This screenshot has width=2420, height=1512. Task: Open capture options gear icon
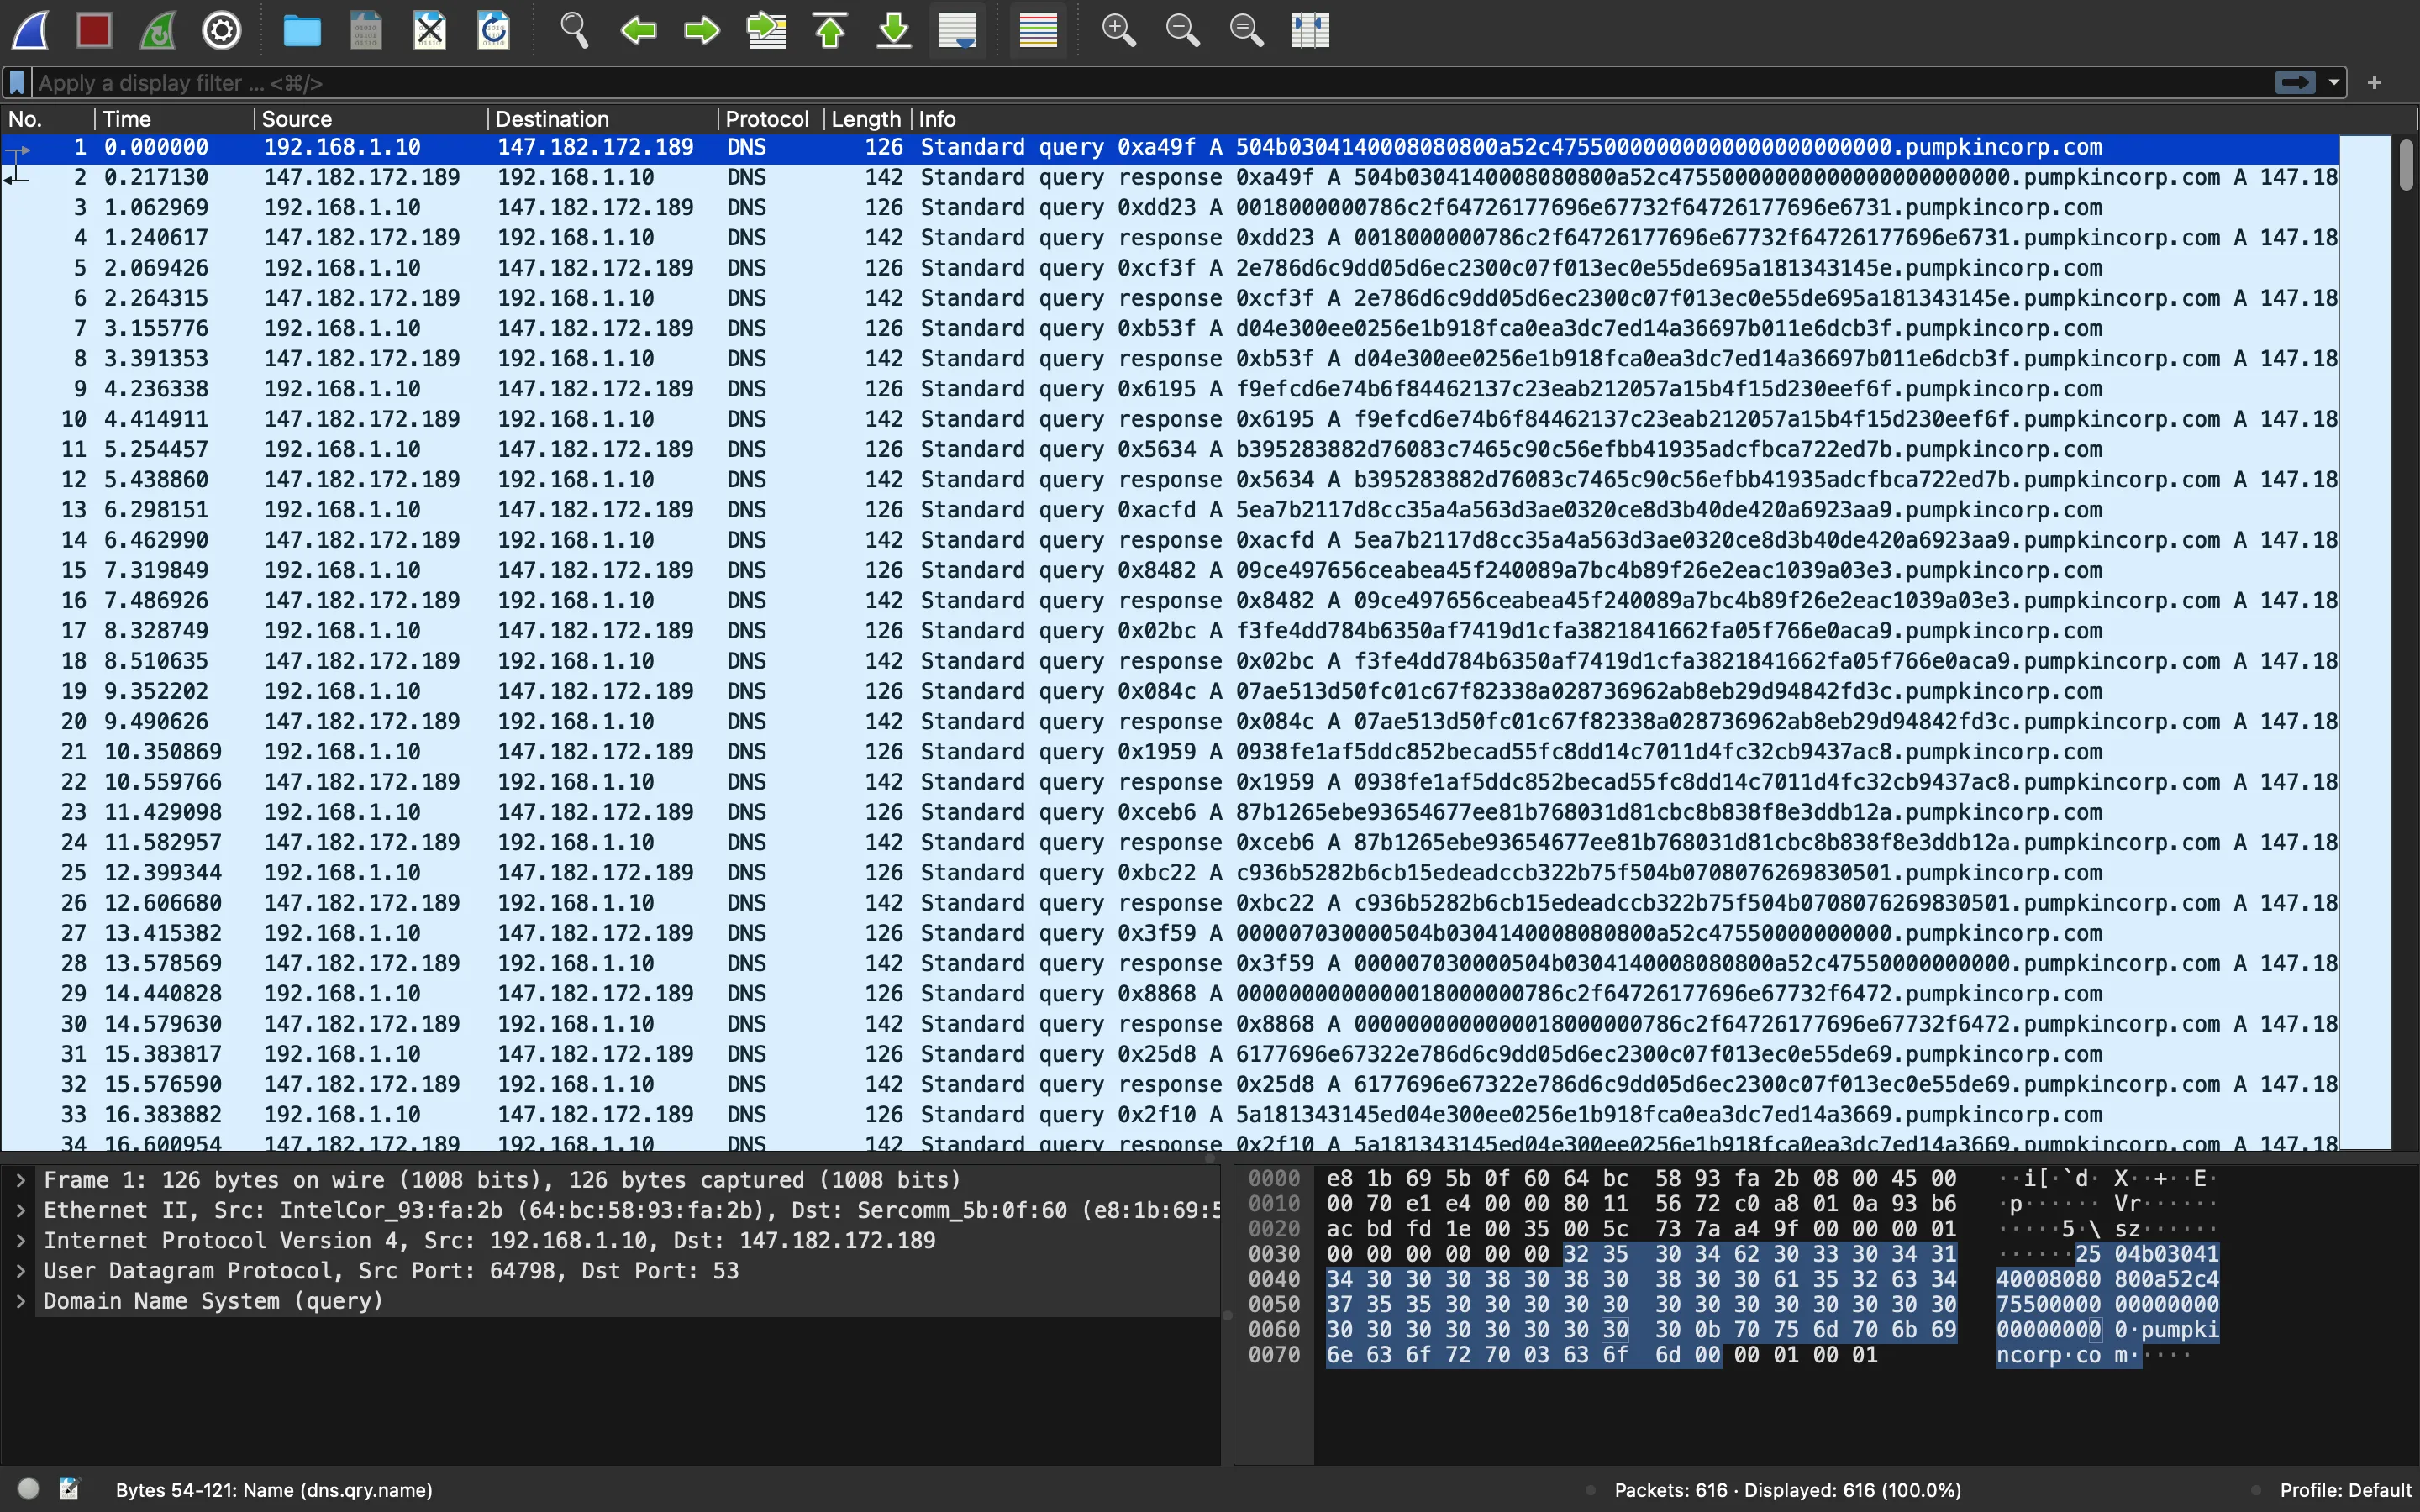point(222,31)
